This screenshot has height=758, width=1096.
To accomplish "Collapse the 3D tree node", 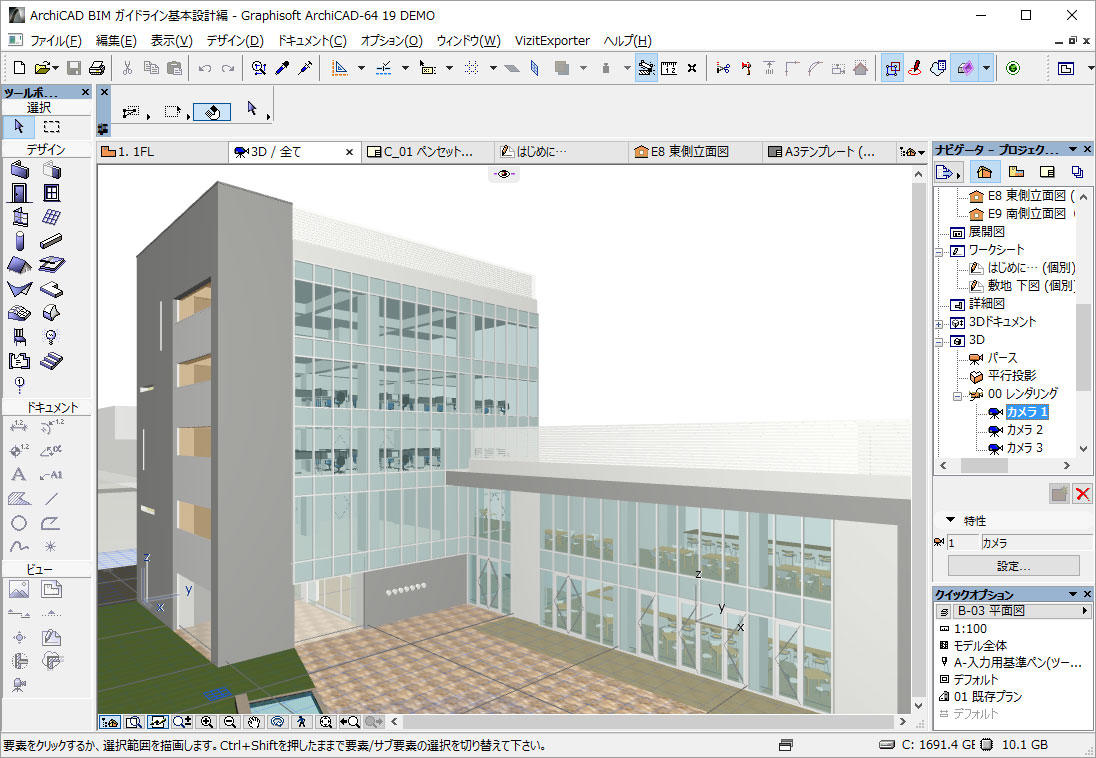I will (939, 340).
